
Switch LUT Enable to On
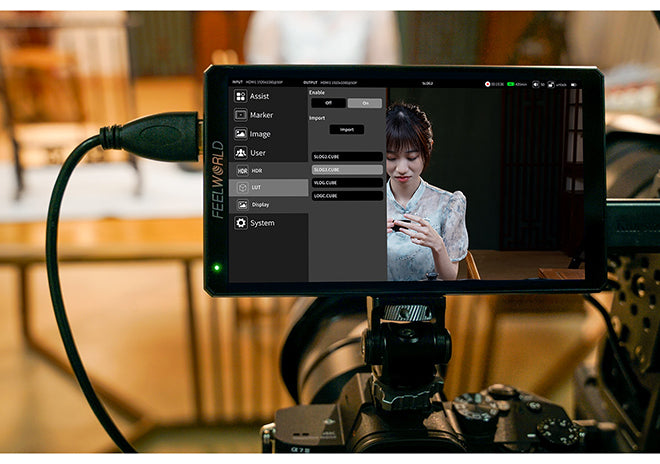coord(364,103)
